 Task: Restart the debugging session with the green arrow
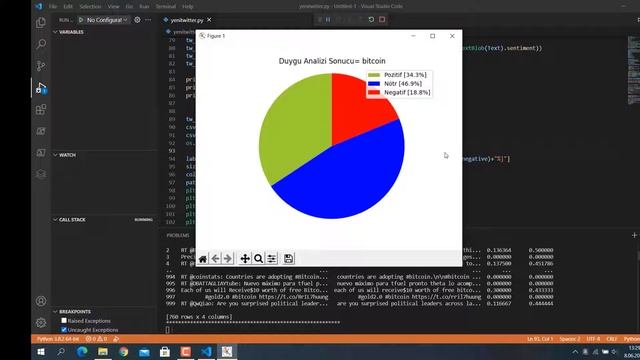(371, 20)
